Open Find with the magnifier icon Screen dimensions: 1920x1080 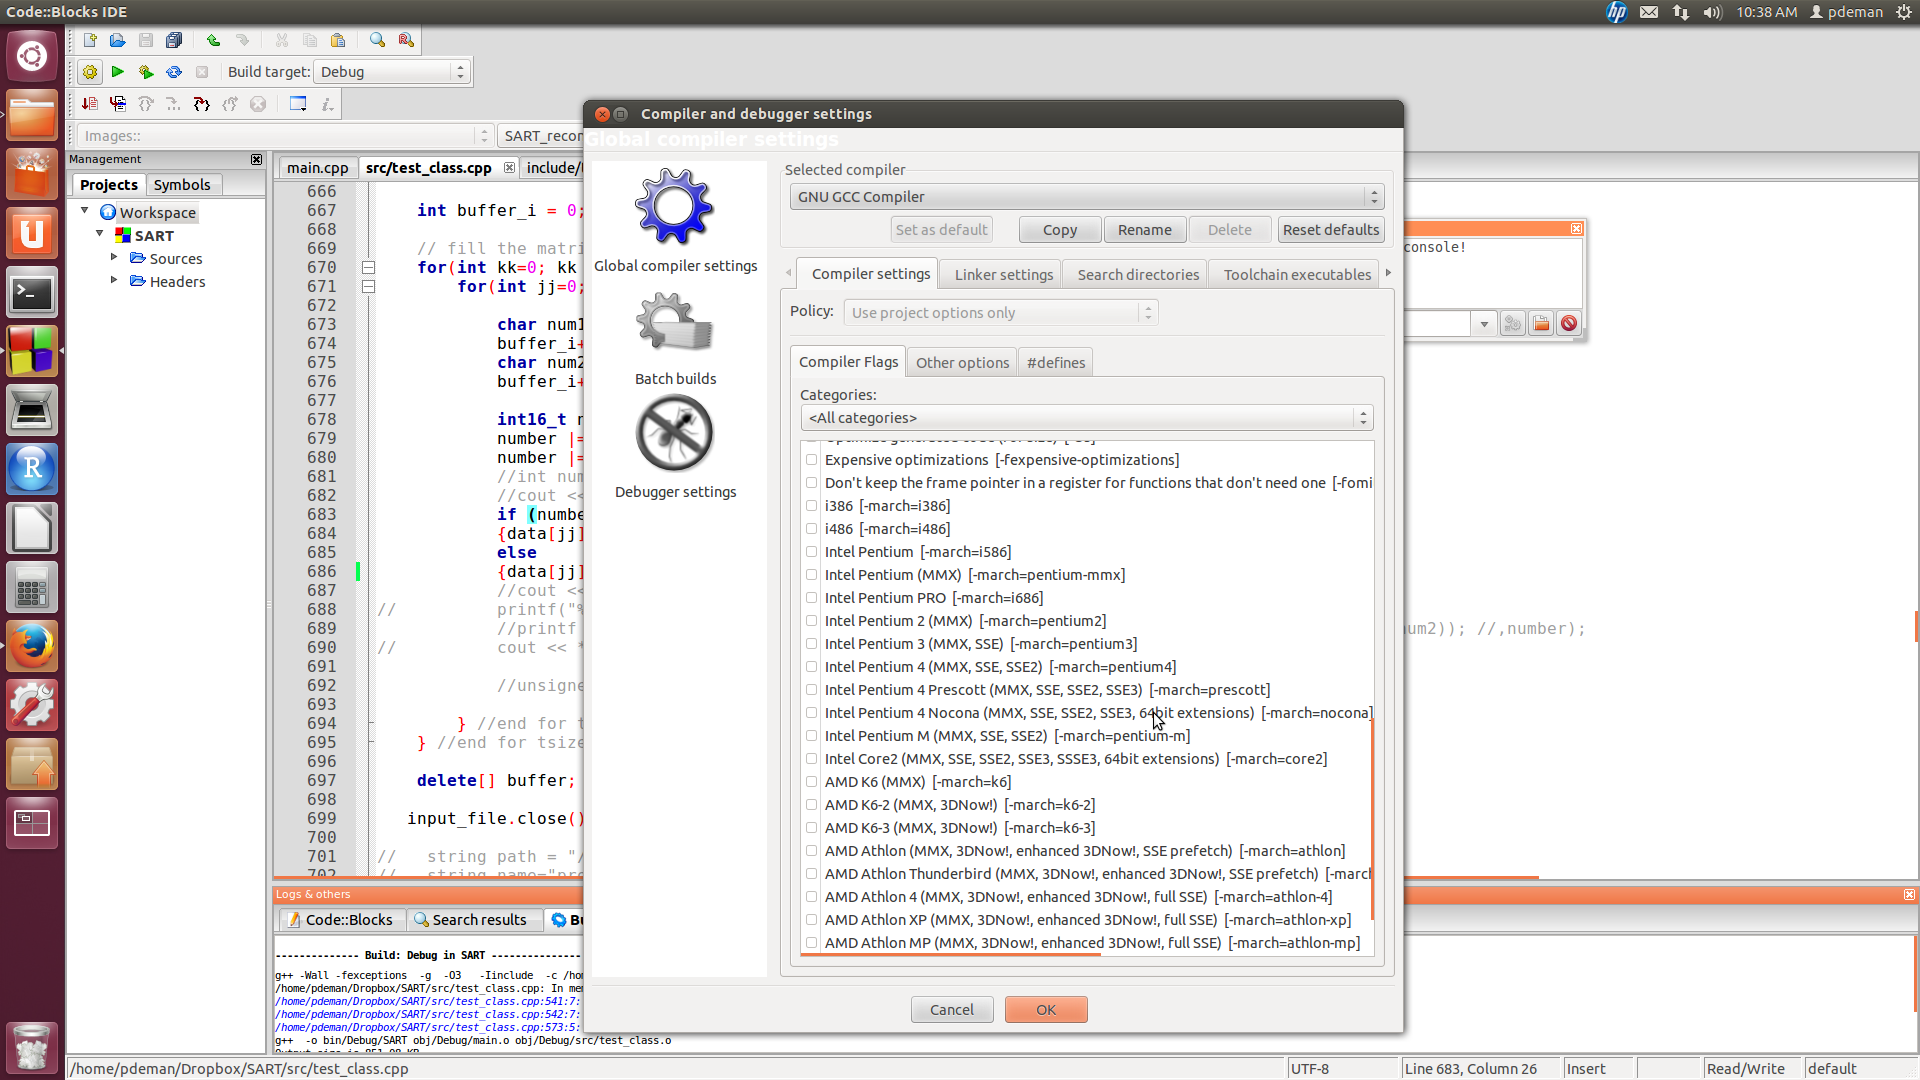pyautogui.click(x=377, y=40)
